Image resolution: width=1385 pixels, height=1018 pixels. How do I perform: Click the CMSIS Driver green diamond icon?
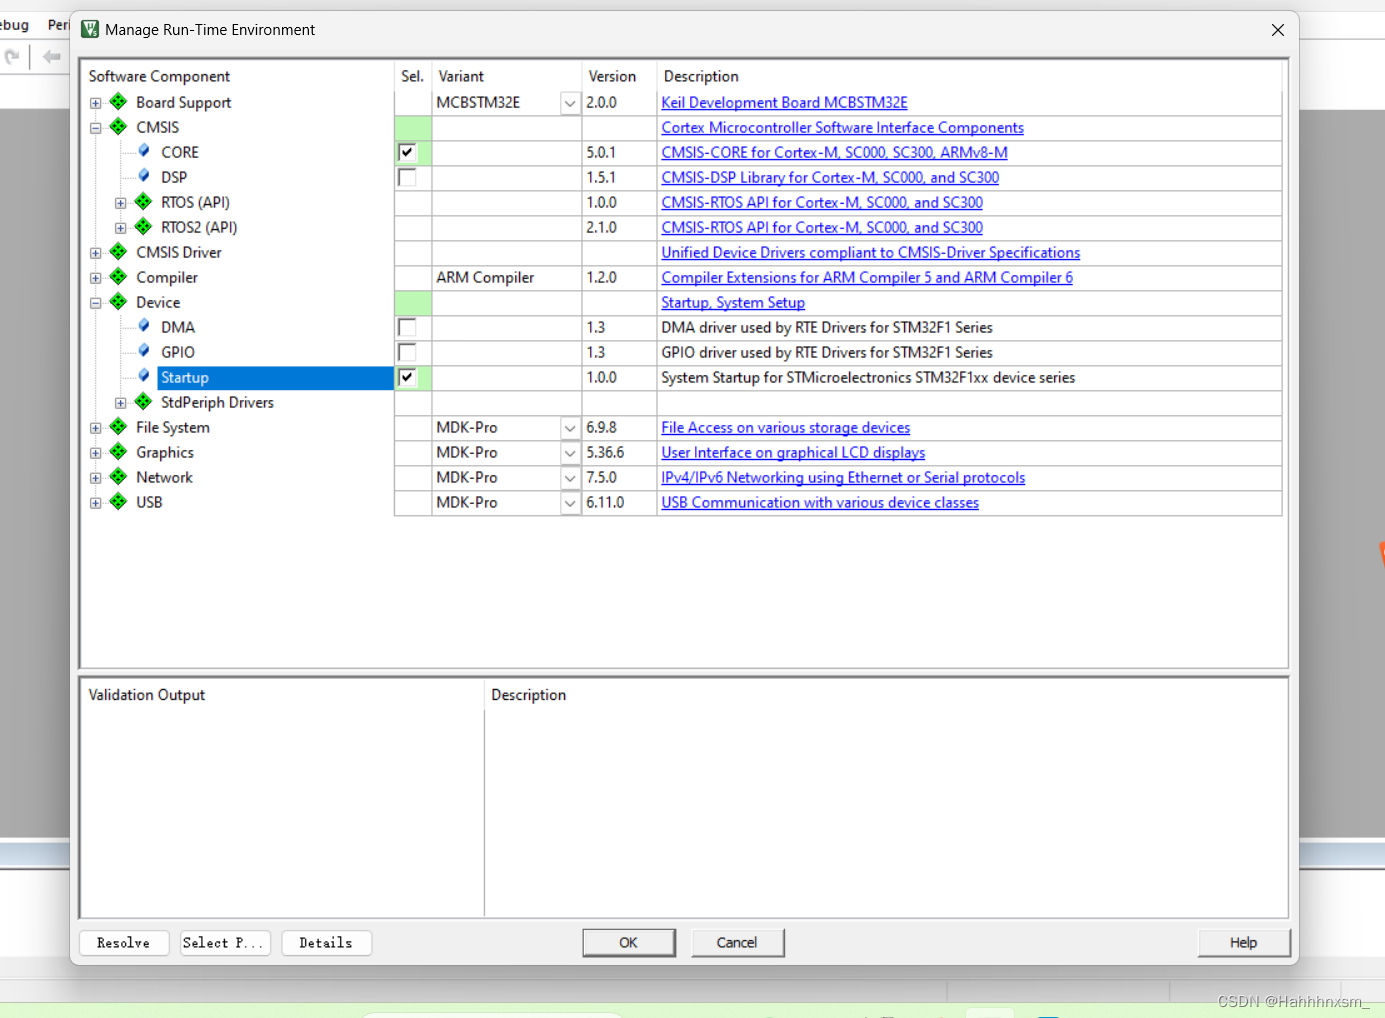coord(118,252)
